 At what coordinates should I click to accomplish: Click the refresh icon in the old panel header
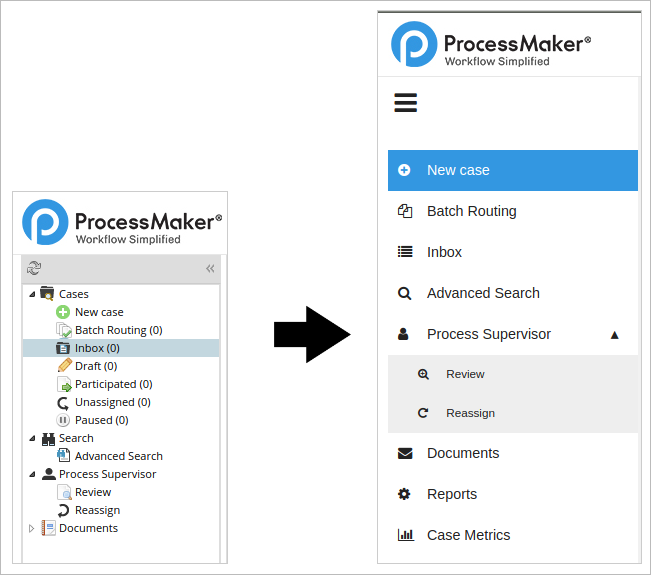(34, 268)
